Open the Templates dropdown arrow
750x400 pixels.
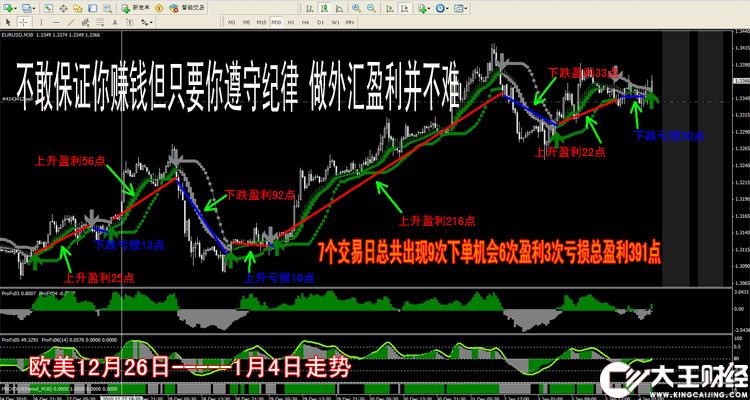point(466,8)
